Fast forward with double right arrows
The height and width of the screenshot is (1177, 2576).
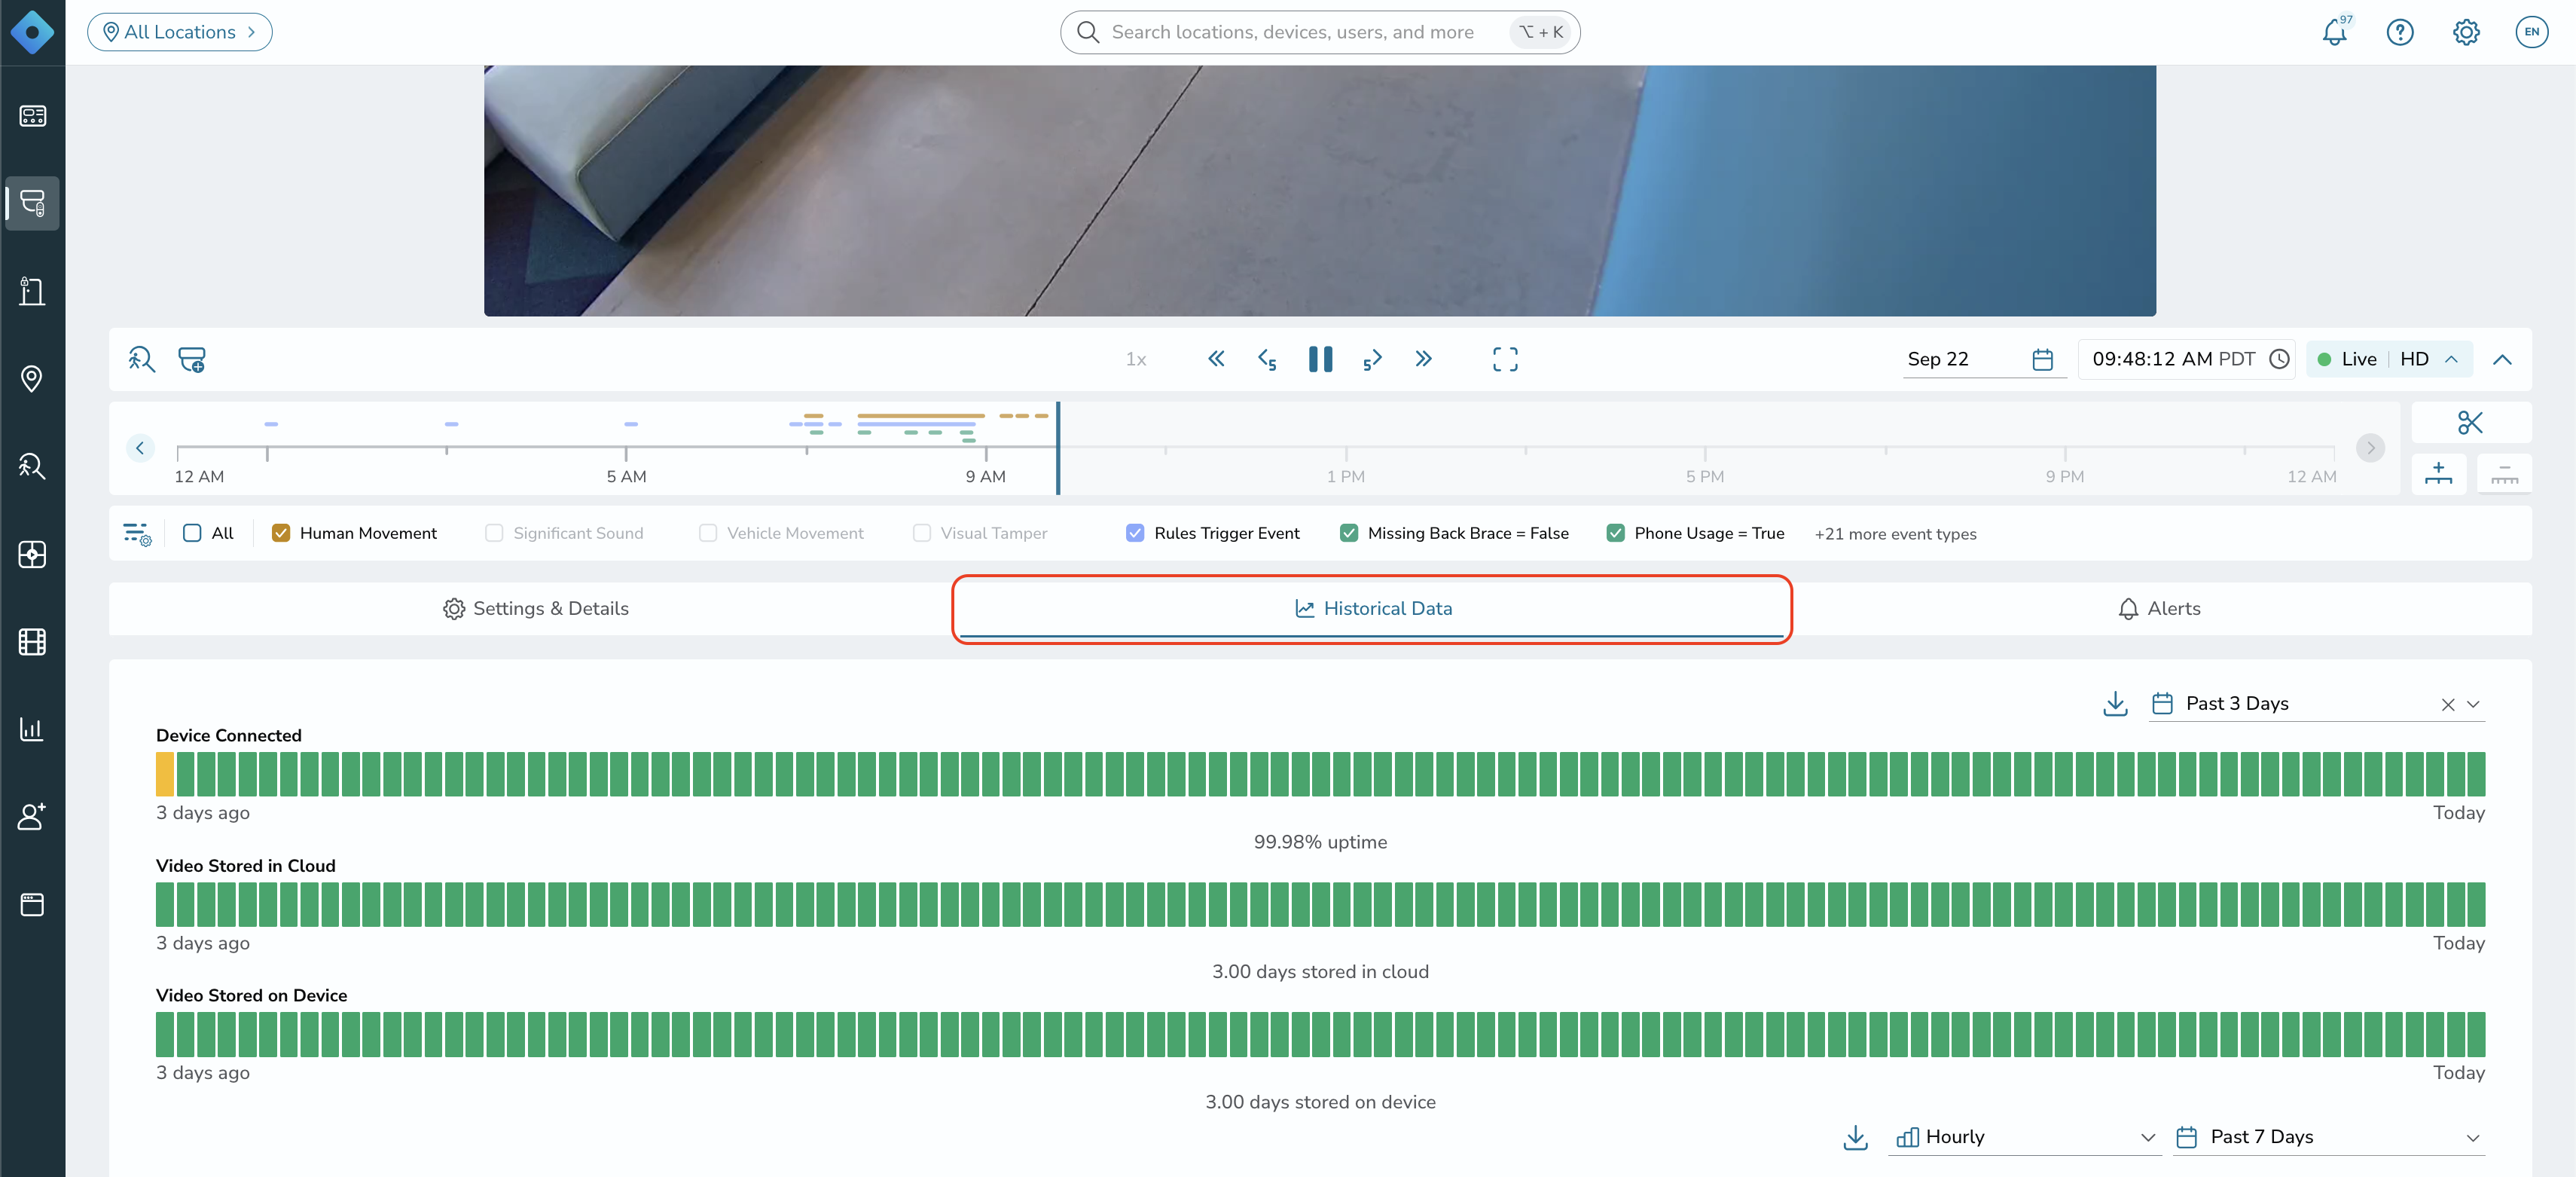[1423, 359]
